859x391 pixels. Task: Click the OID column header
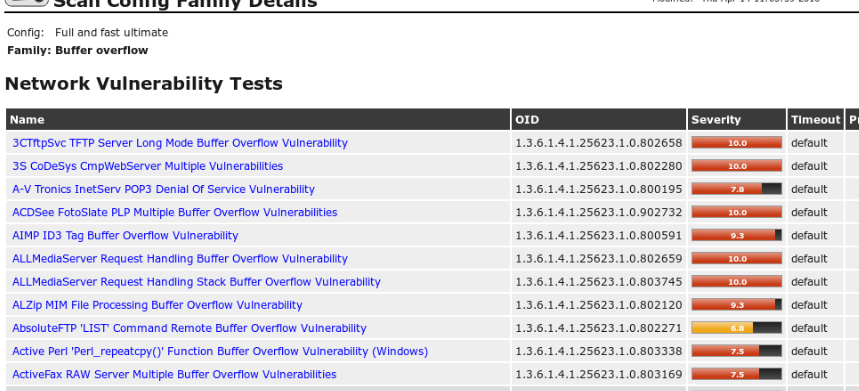tap(599, 119)
